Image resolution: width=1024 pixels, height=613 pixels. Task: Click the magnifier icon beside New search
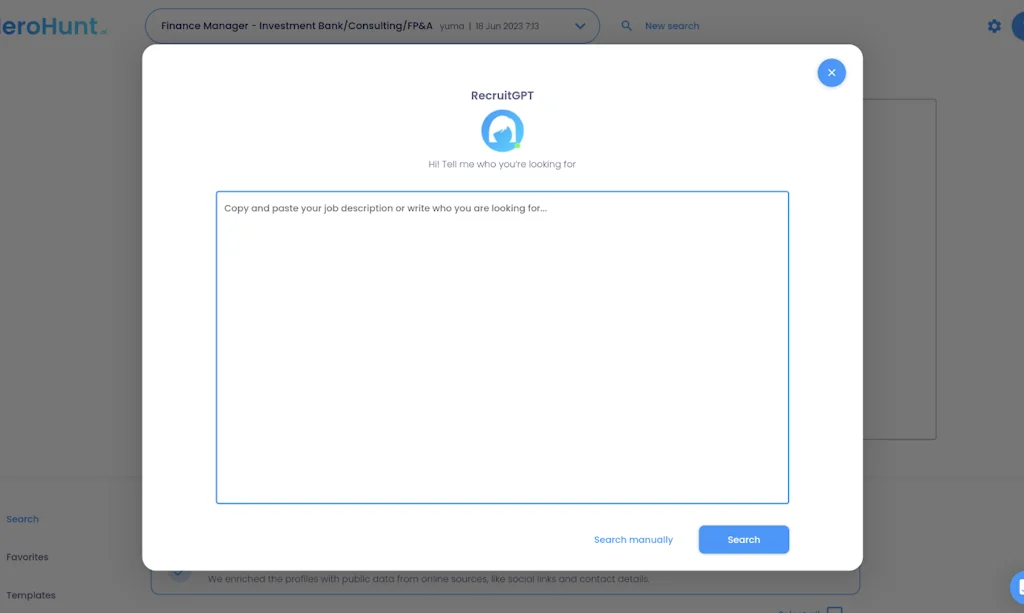tap(626, 25)
